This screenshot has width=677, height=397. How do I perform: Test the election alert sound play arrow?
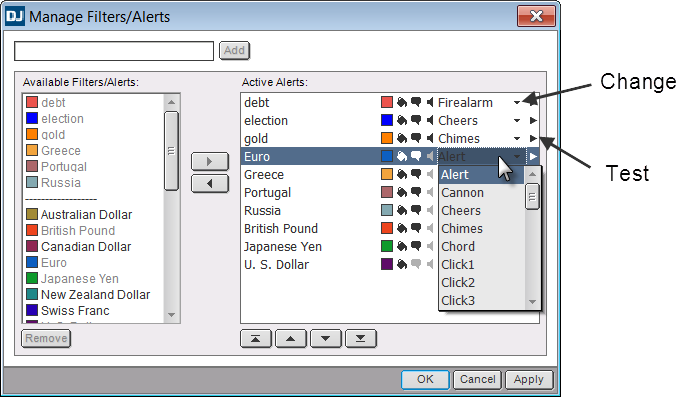pyautogui.click(x=533, y=121)
